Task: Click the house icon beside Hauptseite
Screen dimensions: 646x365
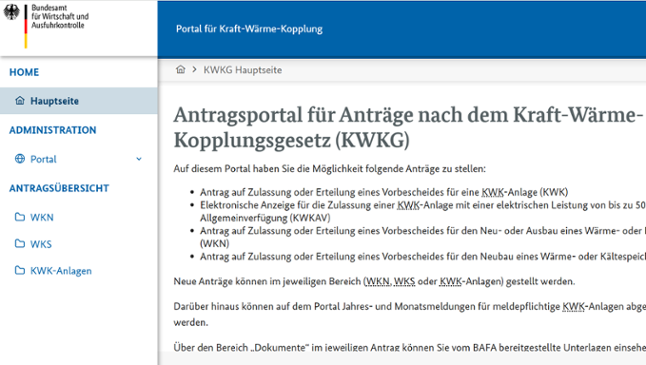Action: [20, 101]
